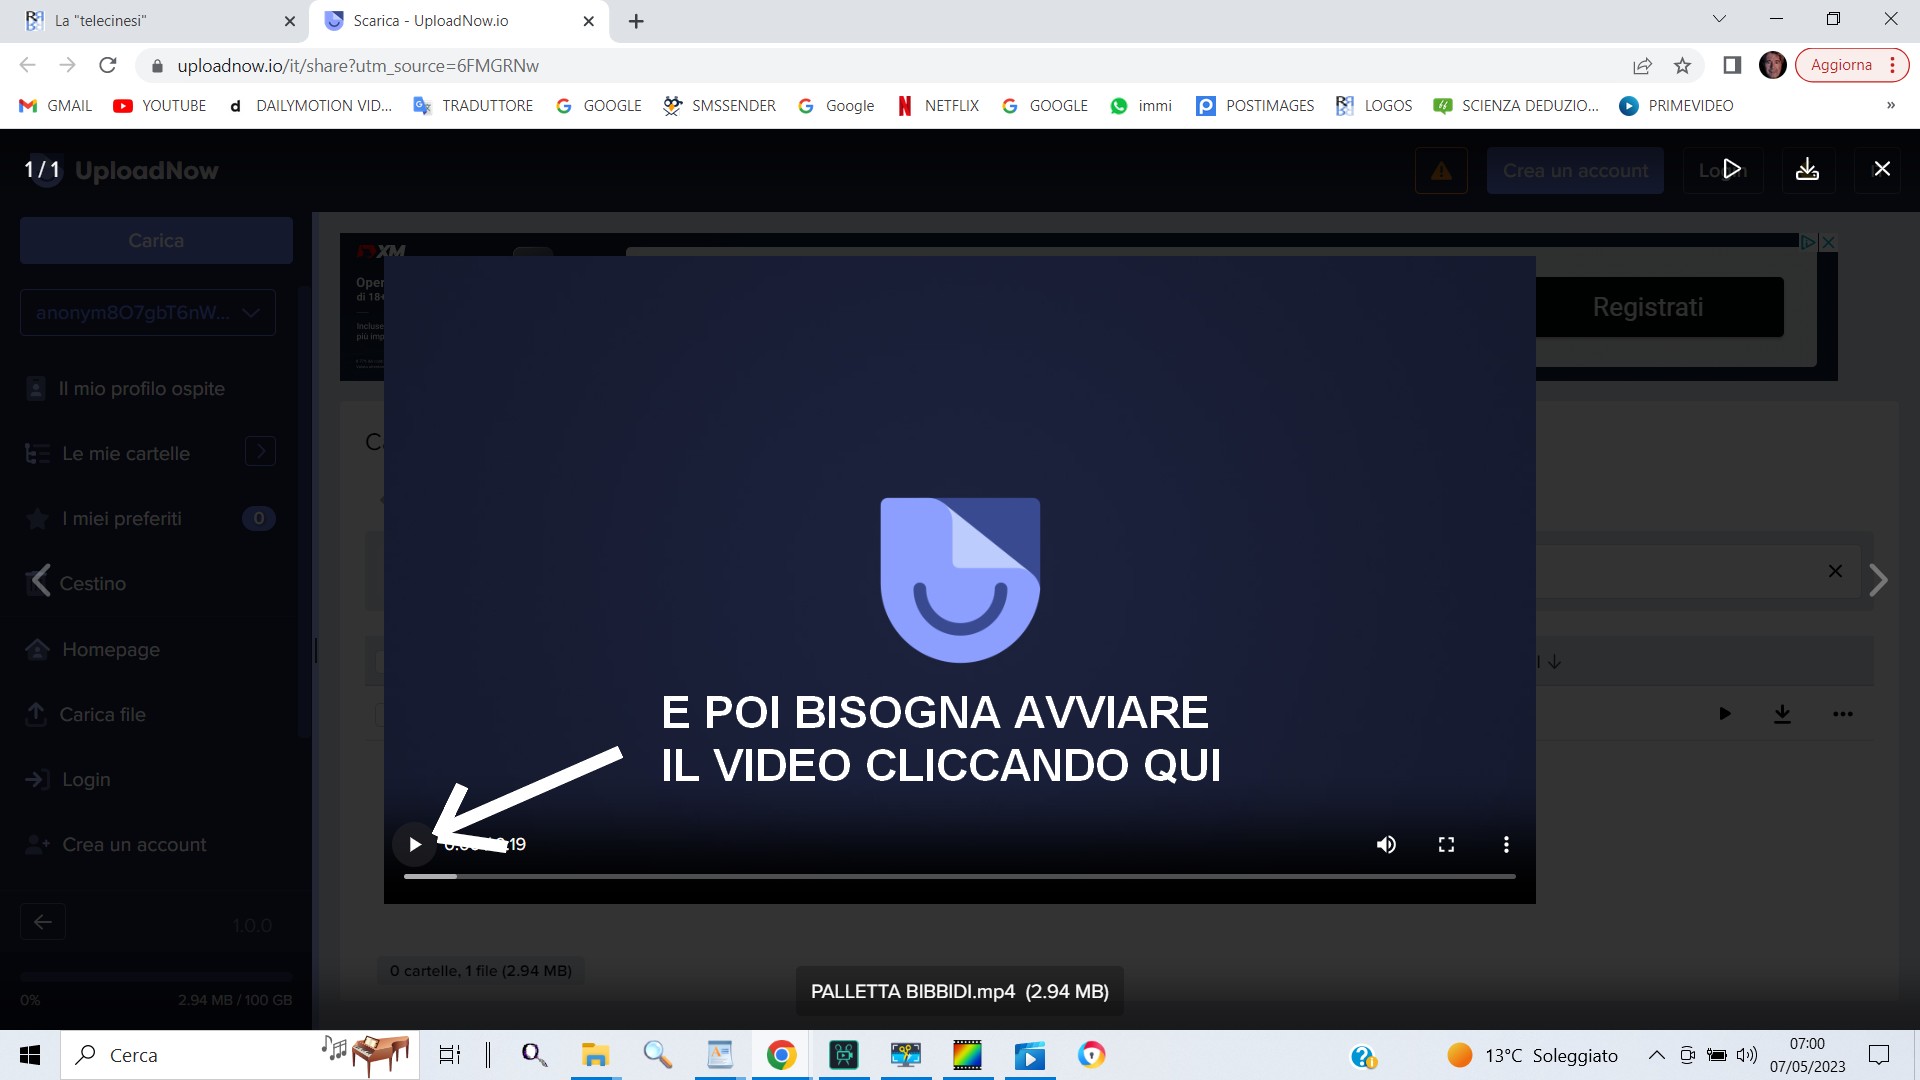Bookmark this page with the star icon
This screenshot has height=1080, width=1920.
(1683, 66)
